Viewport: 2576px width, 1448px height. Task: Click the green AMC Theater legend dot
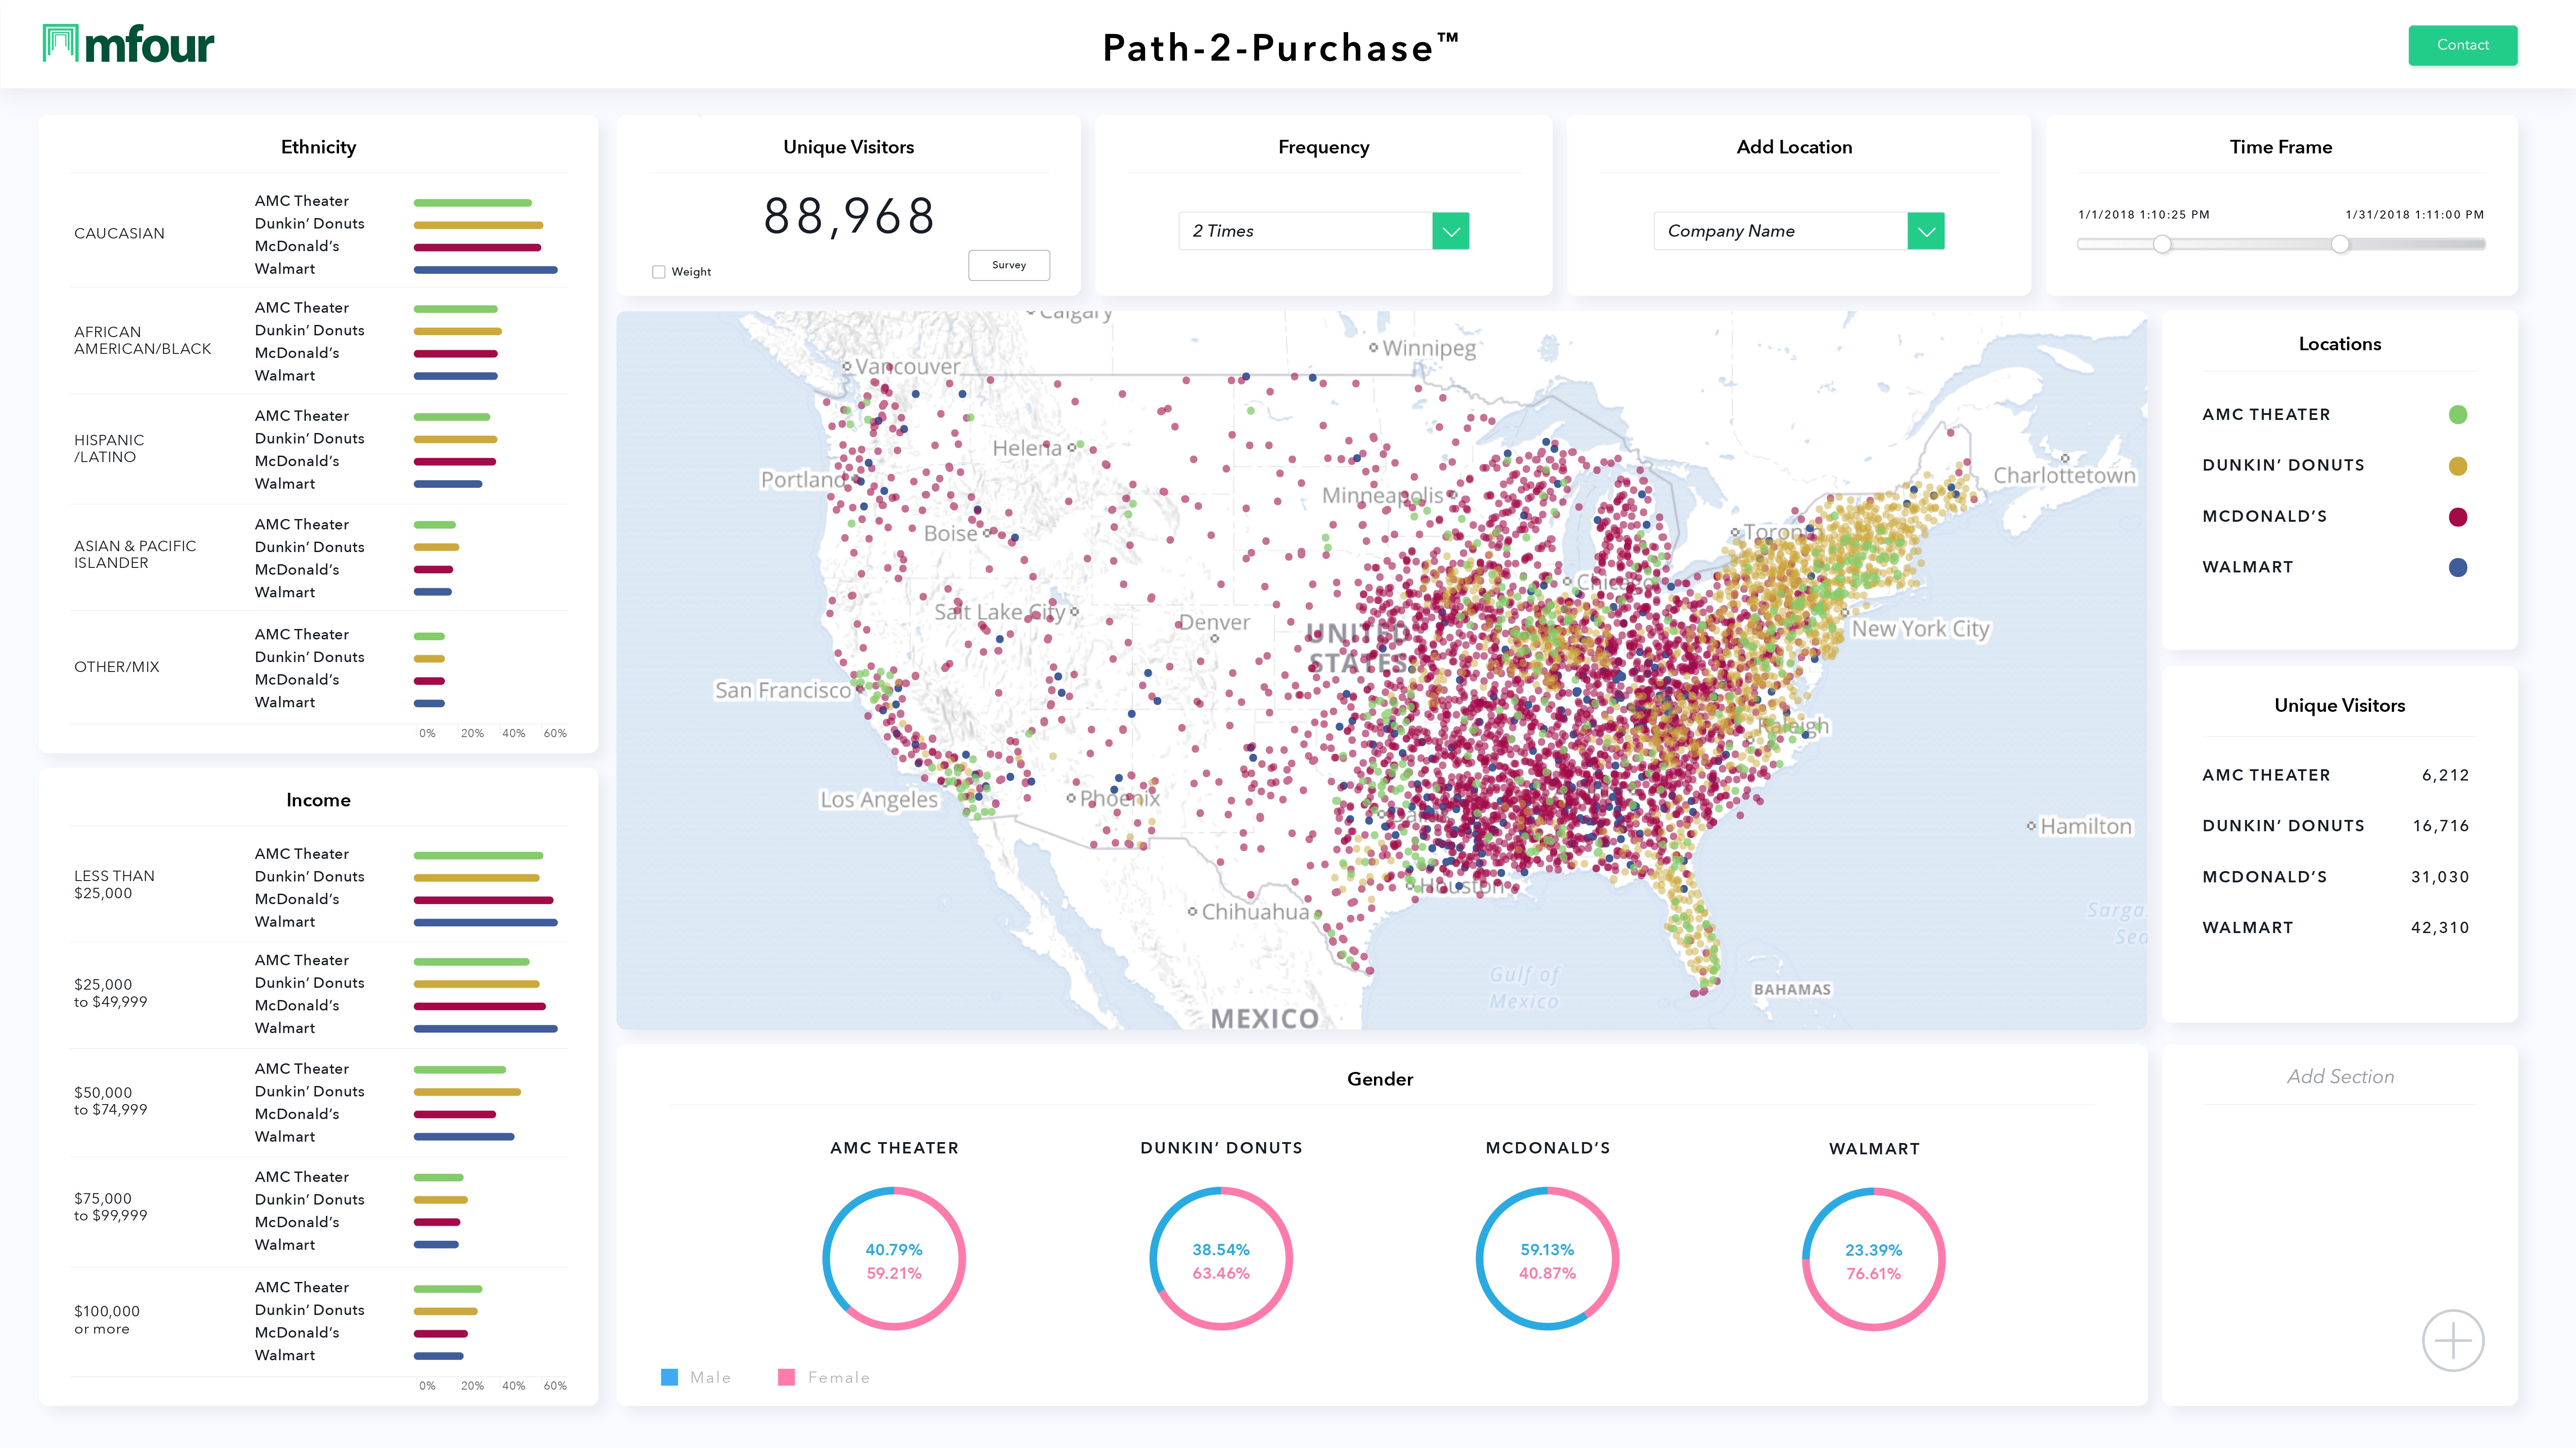2457,415
